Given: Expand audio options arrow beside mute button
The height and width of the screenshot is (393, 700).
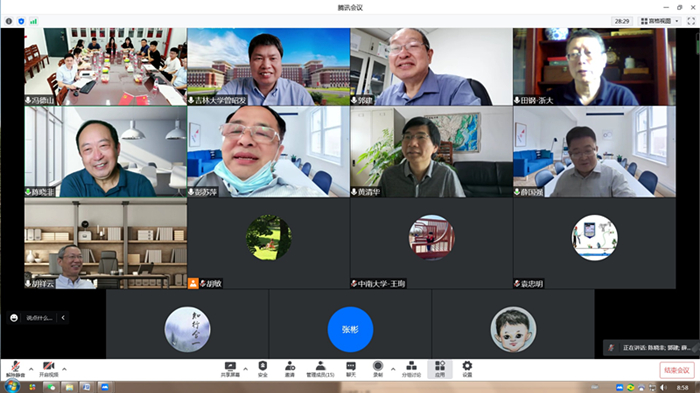Looking at the screenshot, I should tap(31, 369).
